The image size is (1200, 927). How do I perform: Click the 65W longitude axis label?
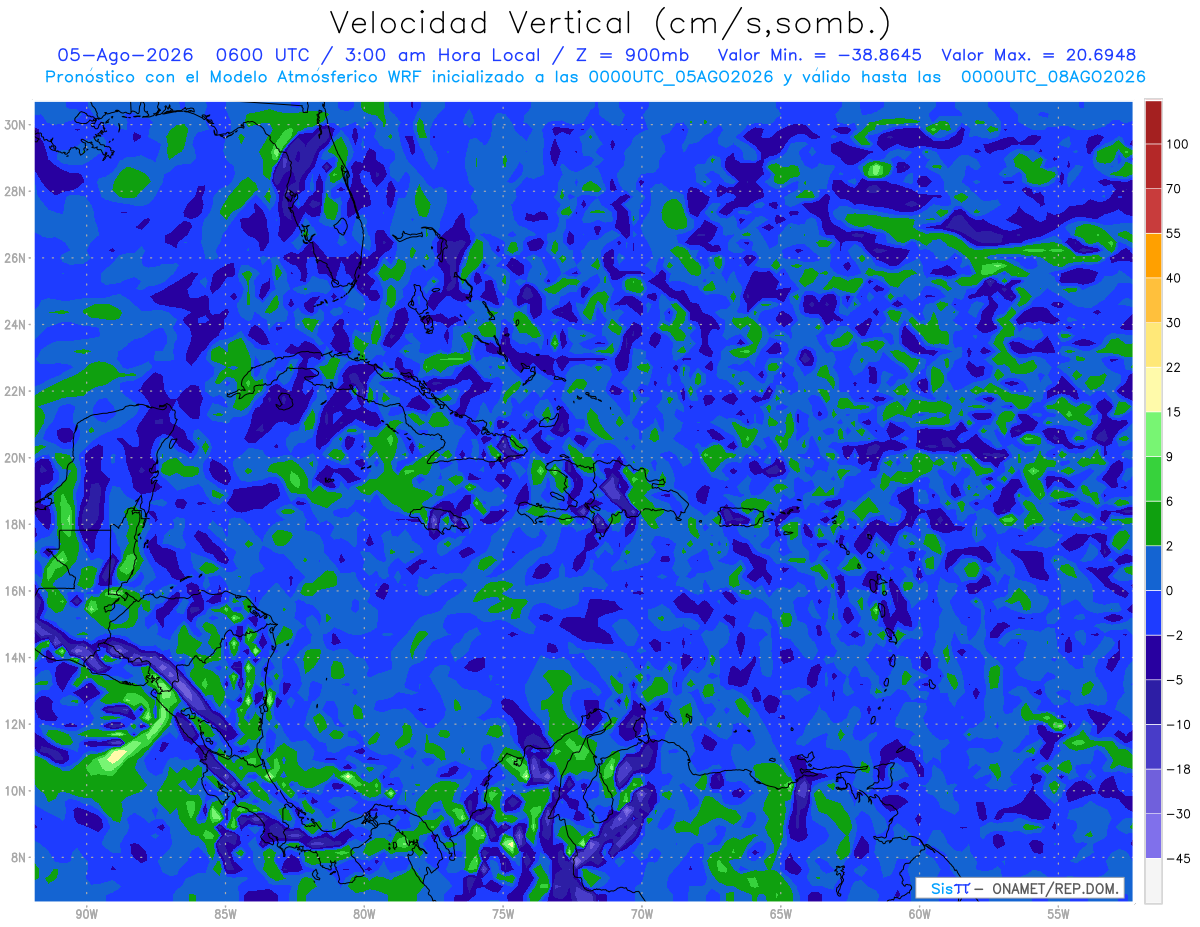(x=781, y=914)
